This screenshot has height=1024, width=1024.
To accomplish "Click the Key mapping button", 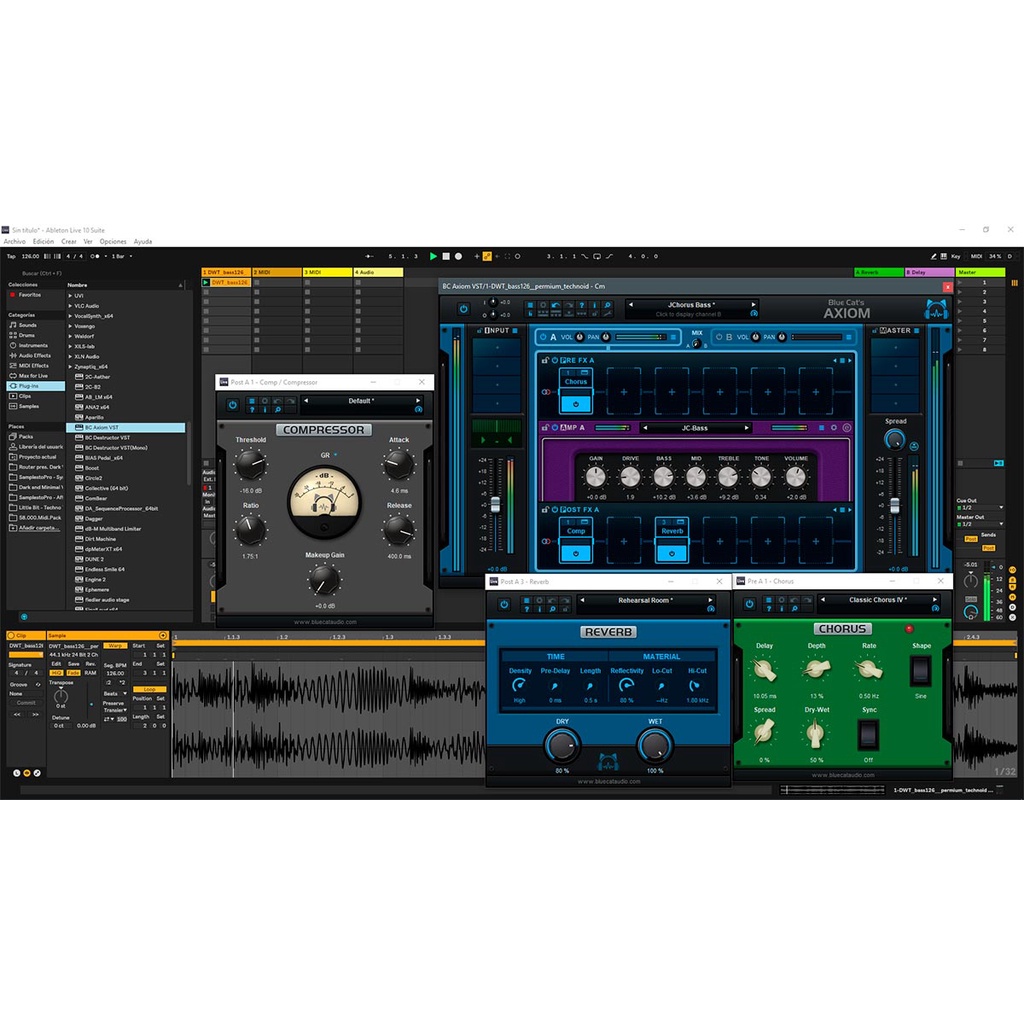I will click(955, 257).
